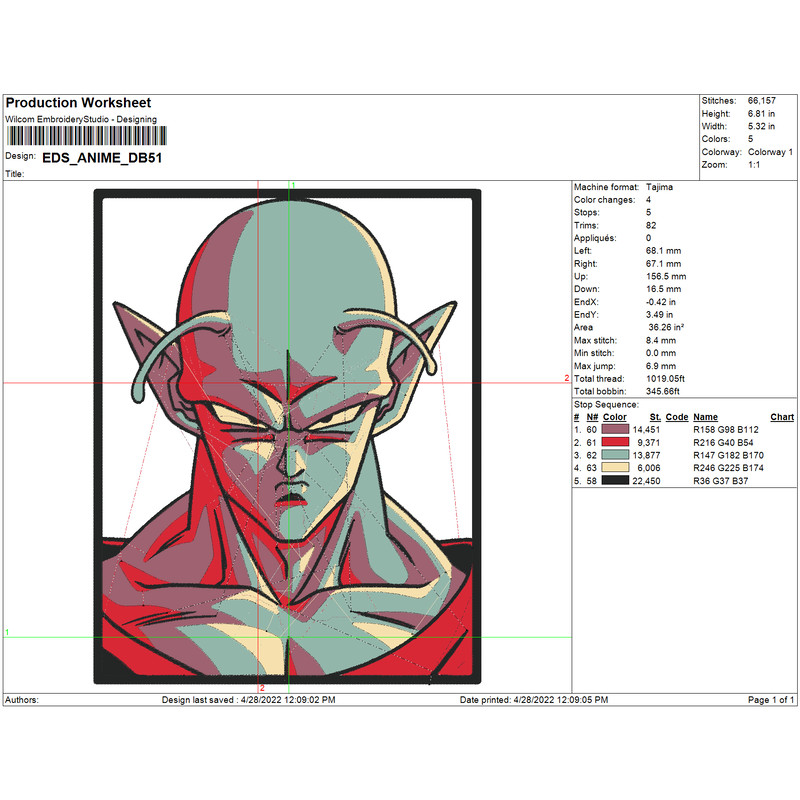Click the green marker 1 above the design
The width and height of the screenshot is (800, 800).
(x=292, y=186)
